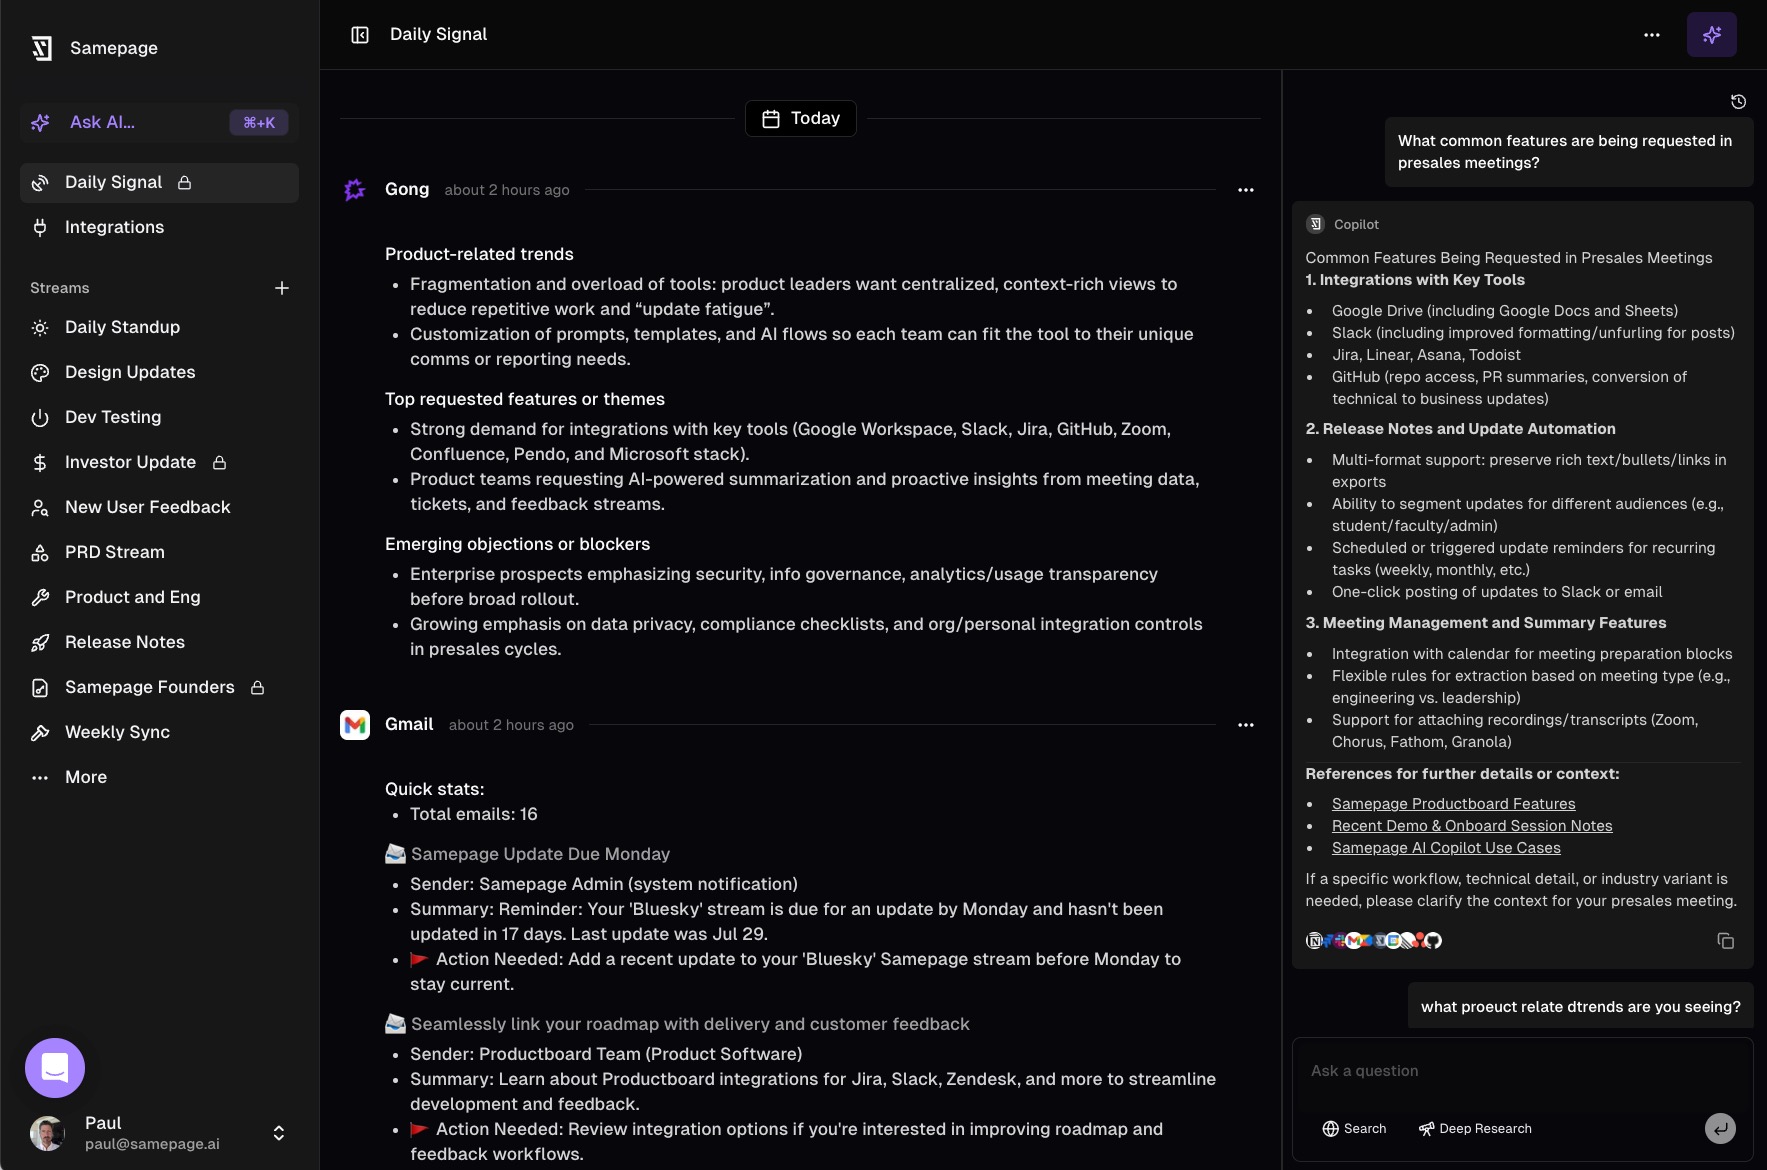Screen dimensions: 1767x1170
Task: Open the Today date picker
Action: click(801, 119)
